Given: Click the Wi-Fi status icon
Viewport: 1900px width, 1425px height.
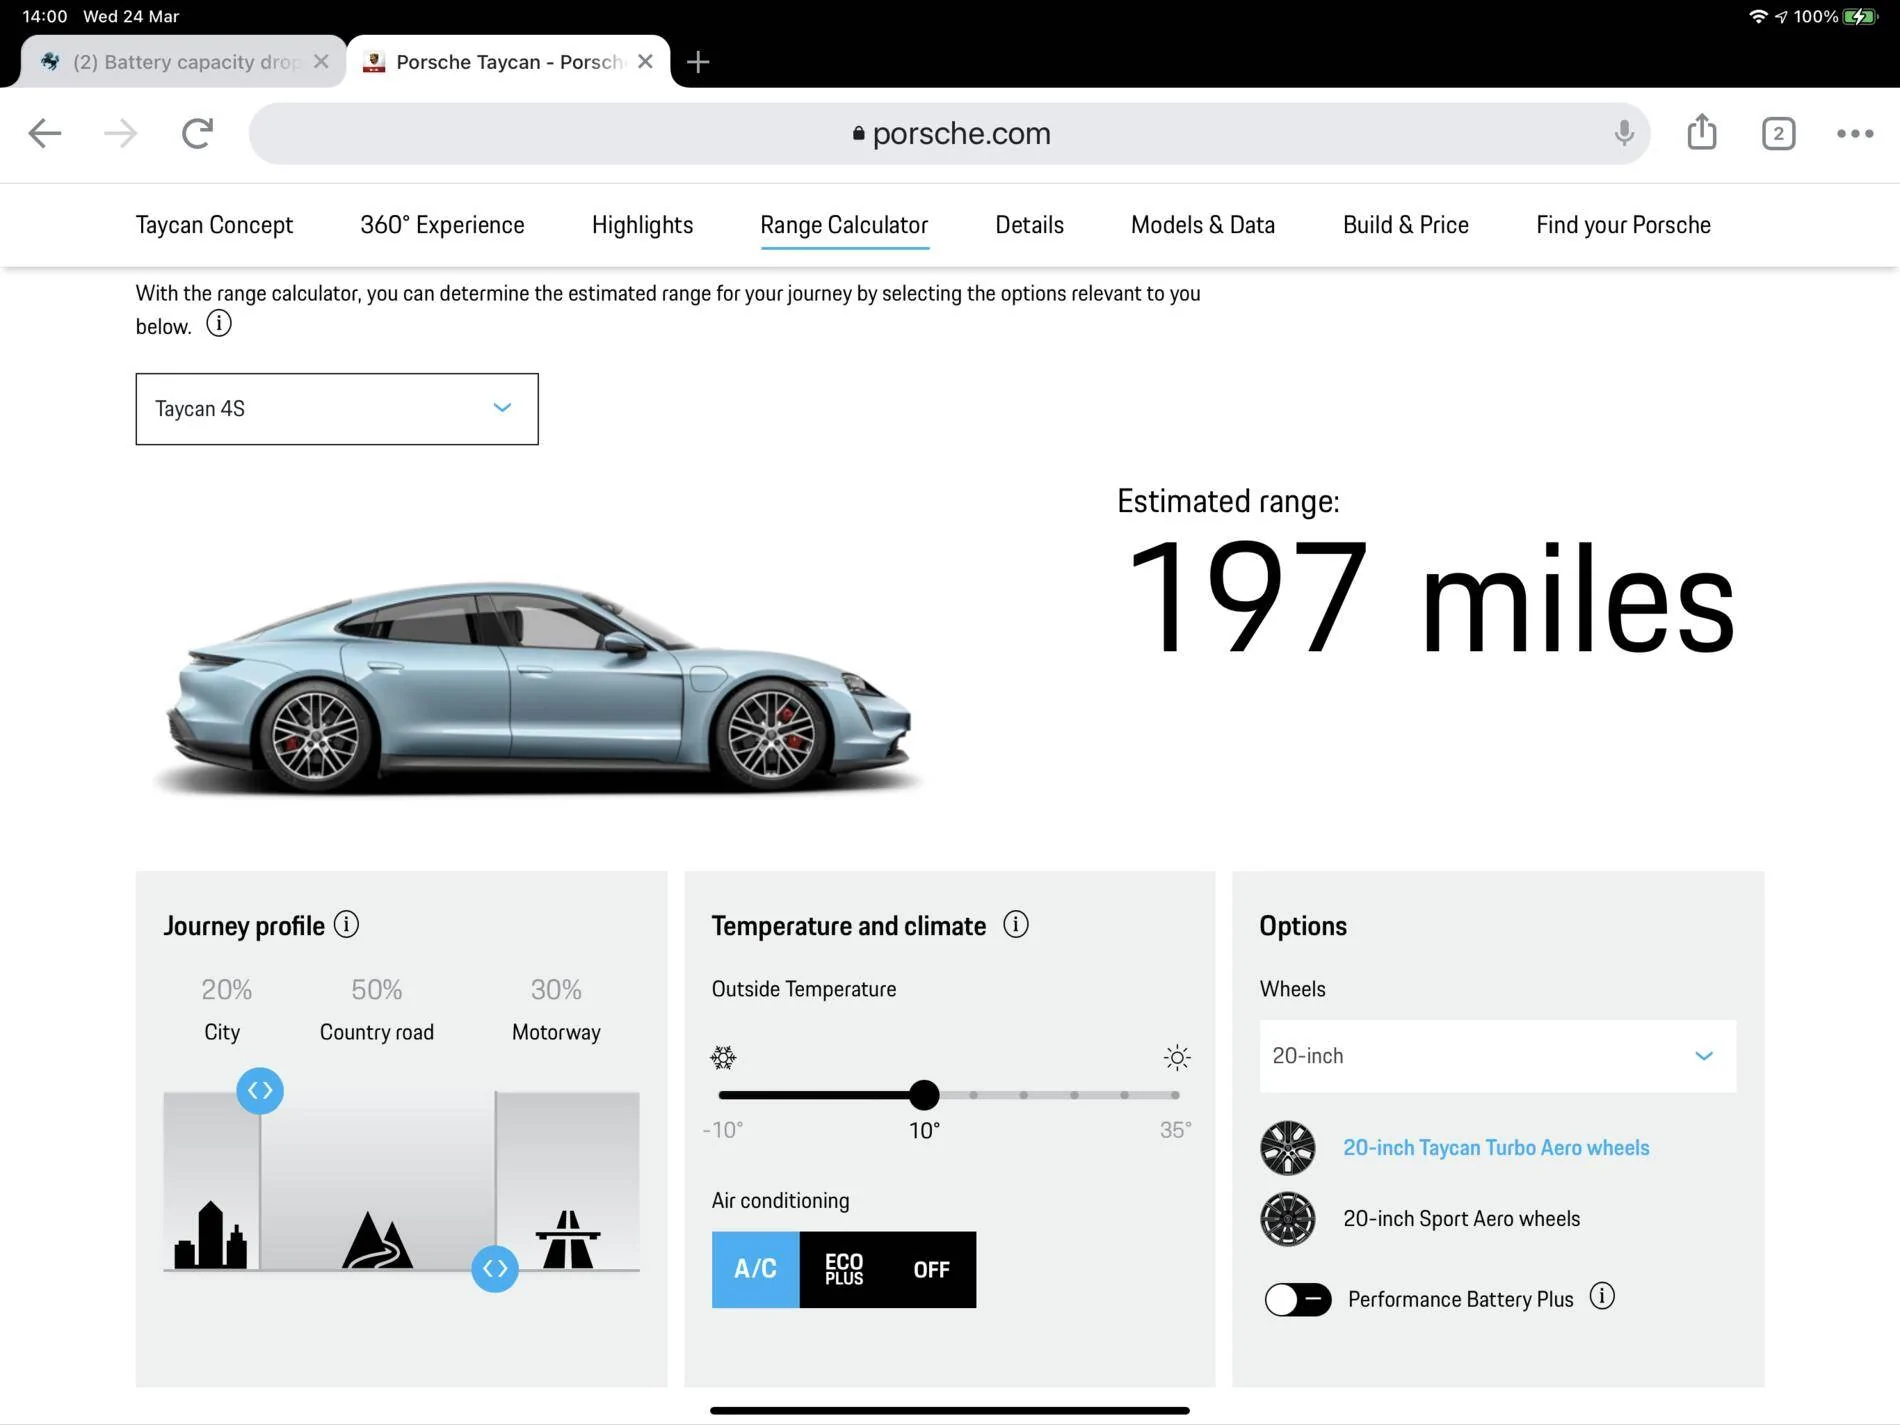Looking at the screenshot, I should pyautogui.click(x=1757, y=16).
